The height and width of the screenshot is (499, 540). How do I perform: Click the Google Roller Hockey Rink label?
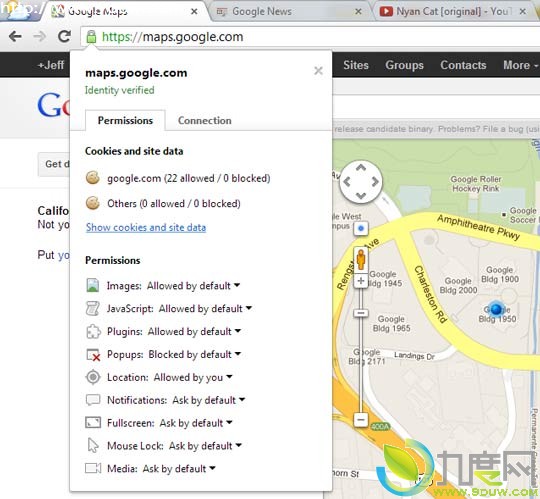point(476,184)
